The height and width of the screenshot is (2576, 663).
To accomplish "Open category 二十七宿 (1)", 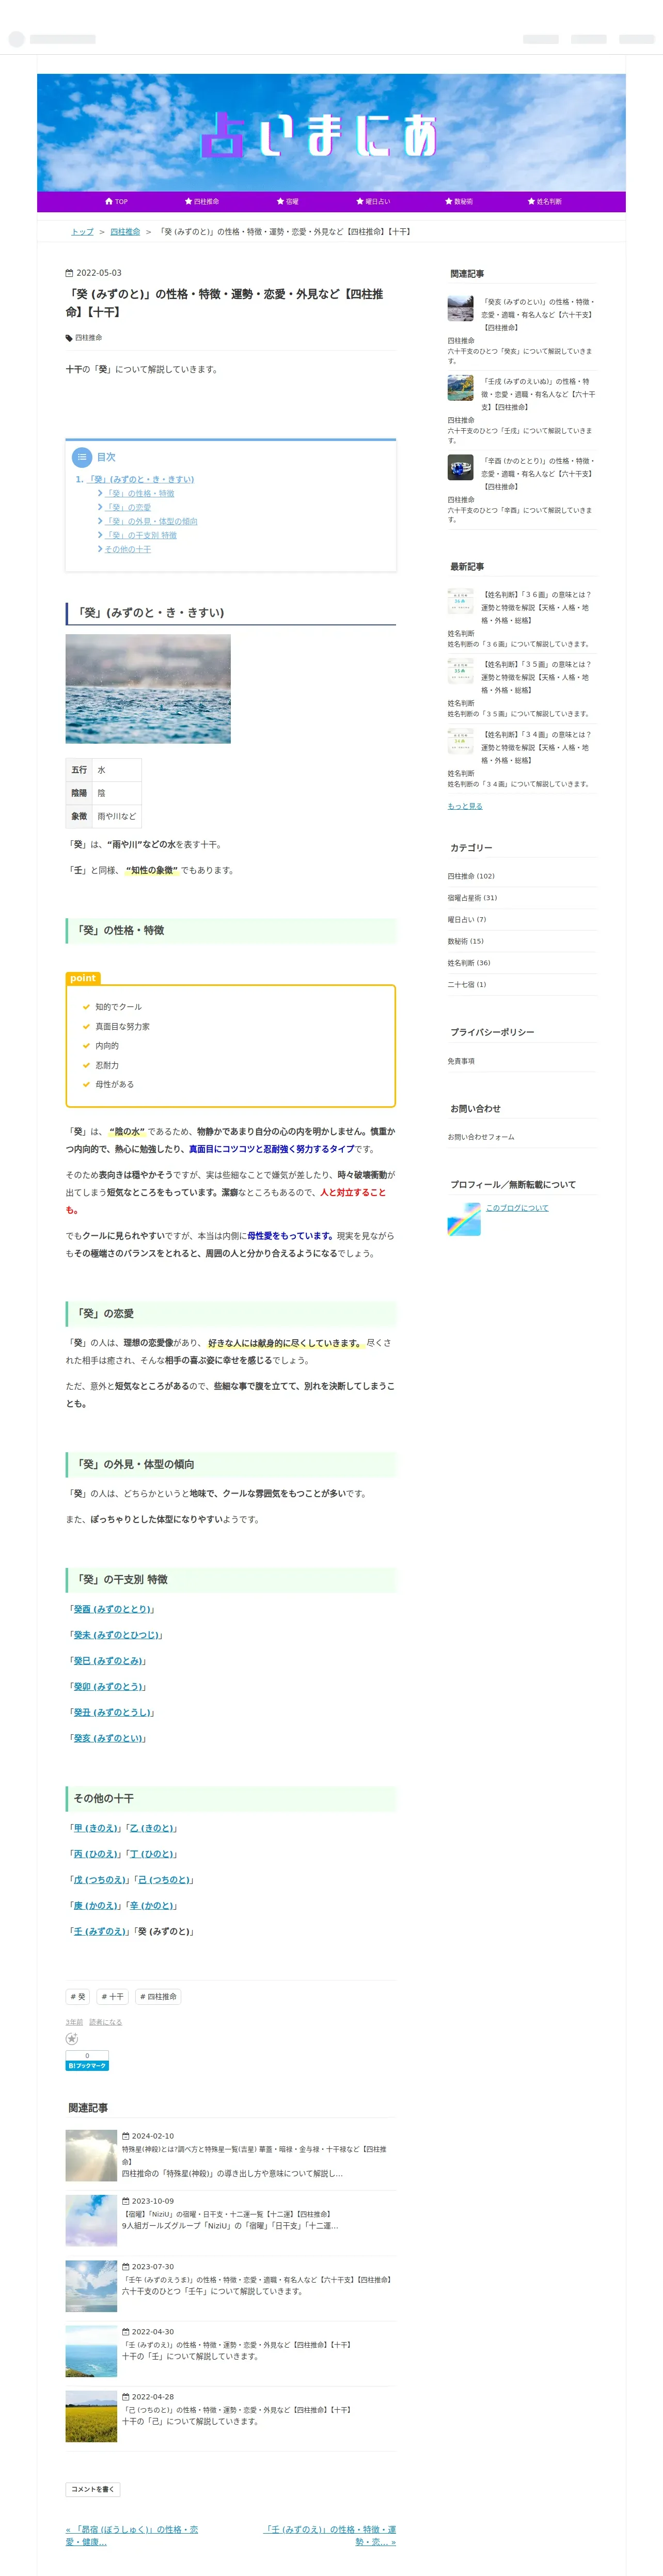I will pos(467,985).
